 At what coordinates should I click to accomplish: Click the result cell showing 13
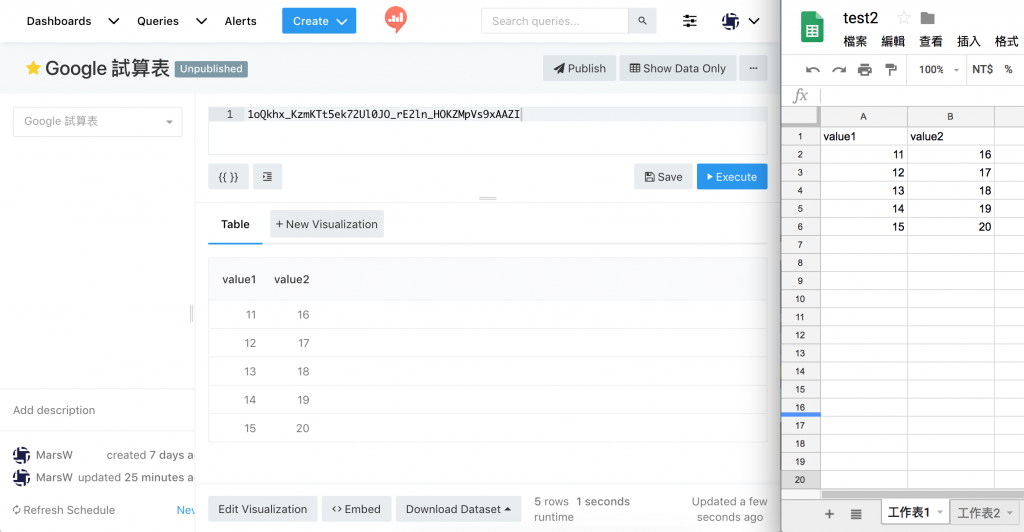point(250,371)
